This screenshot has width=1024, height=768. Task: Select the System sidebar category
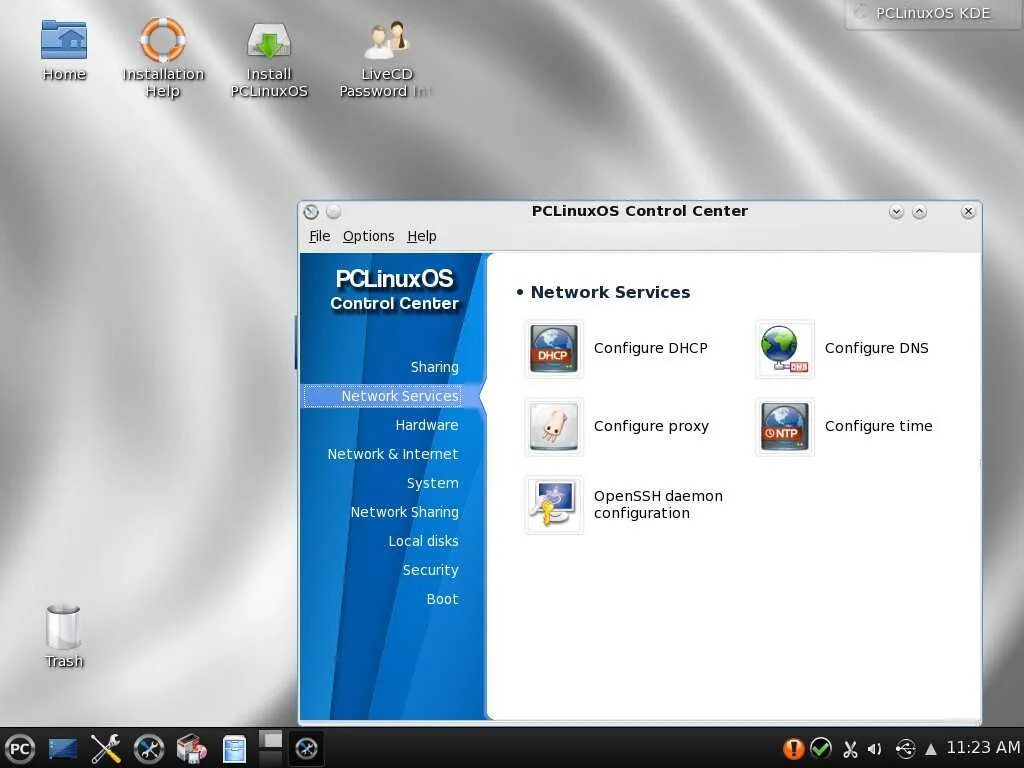(432, 483)
